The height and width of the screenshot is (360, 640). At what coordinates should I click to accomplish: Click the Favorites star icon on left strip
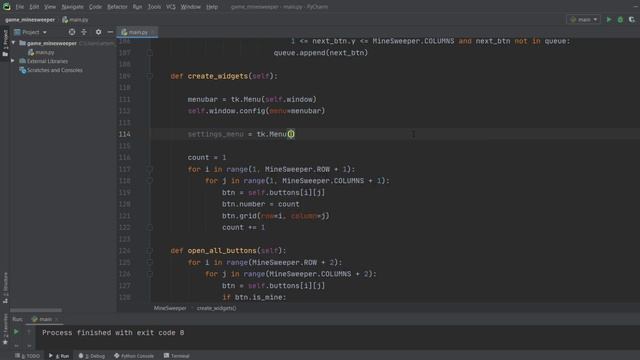pos(5,342)
